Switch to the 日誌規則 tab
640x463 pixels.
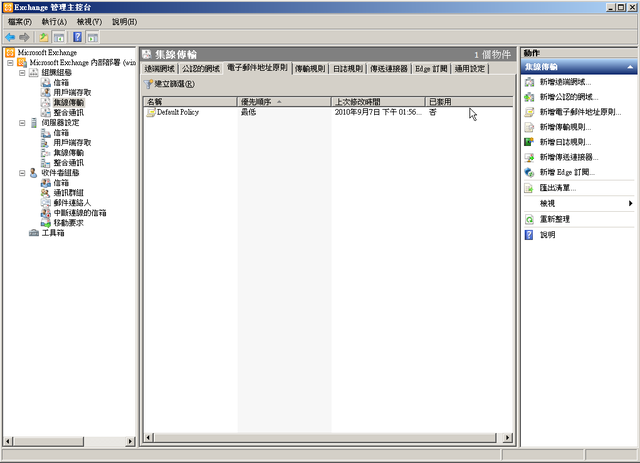tap(348, 69)
